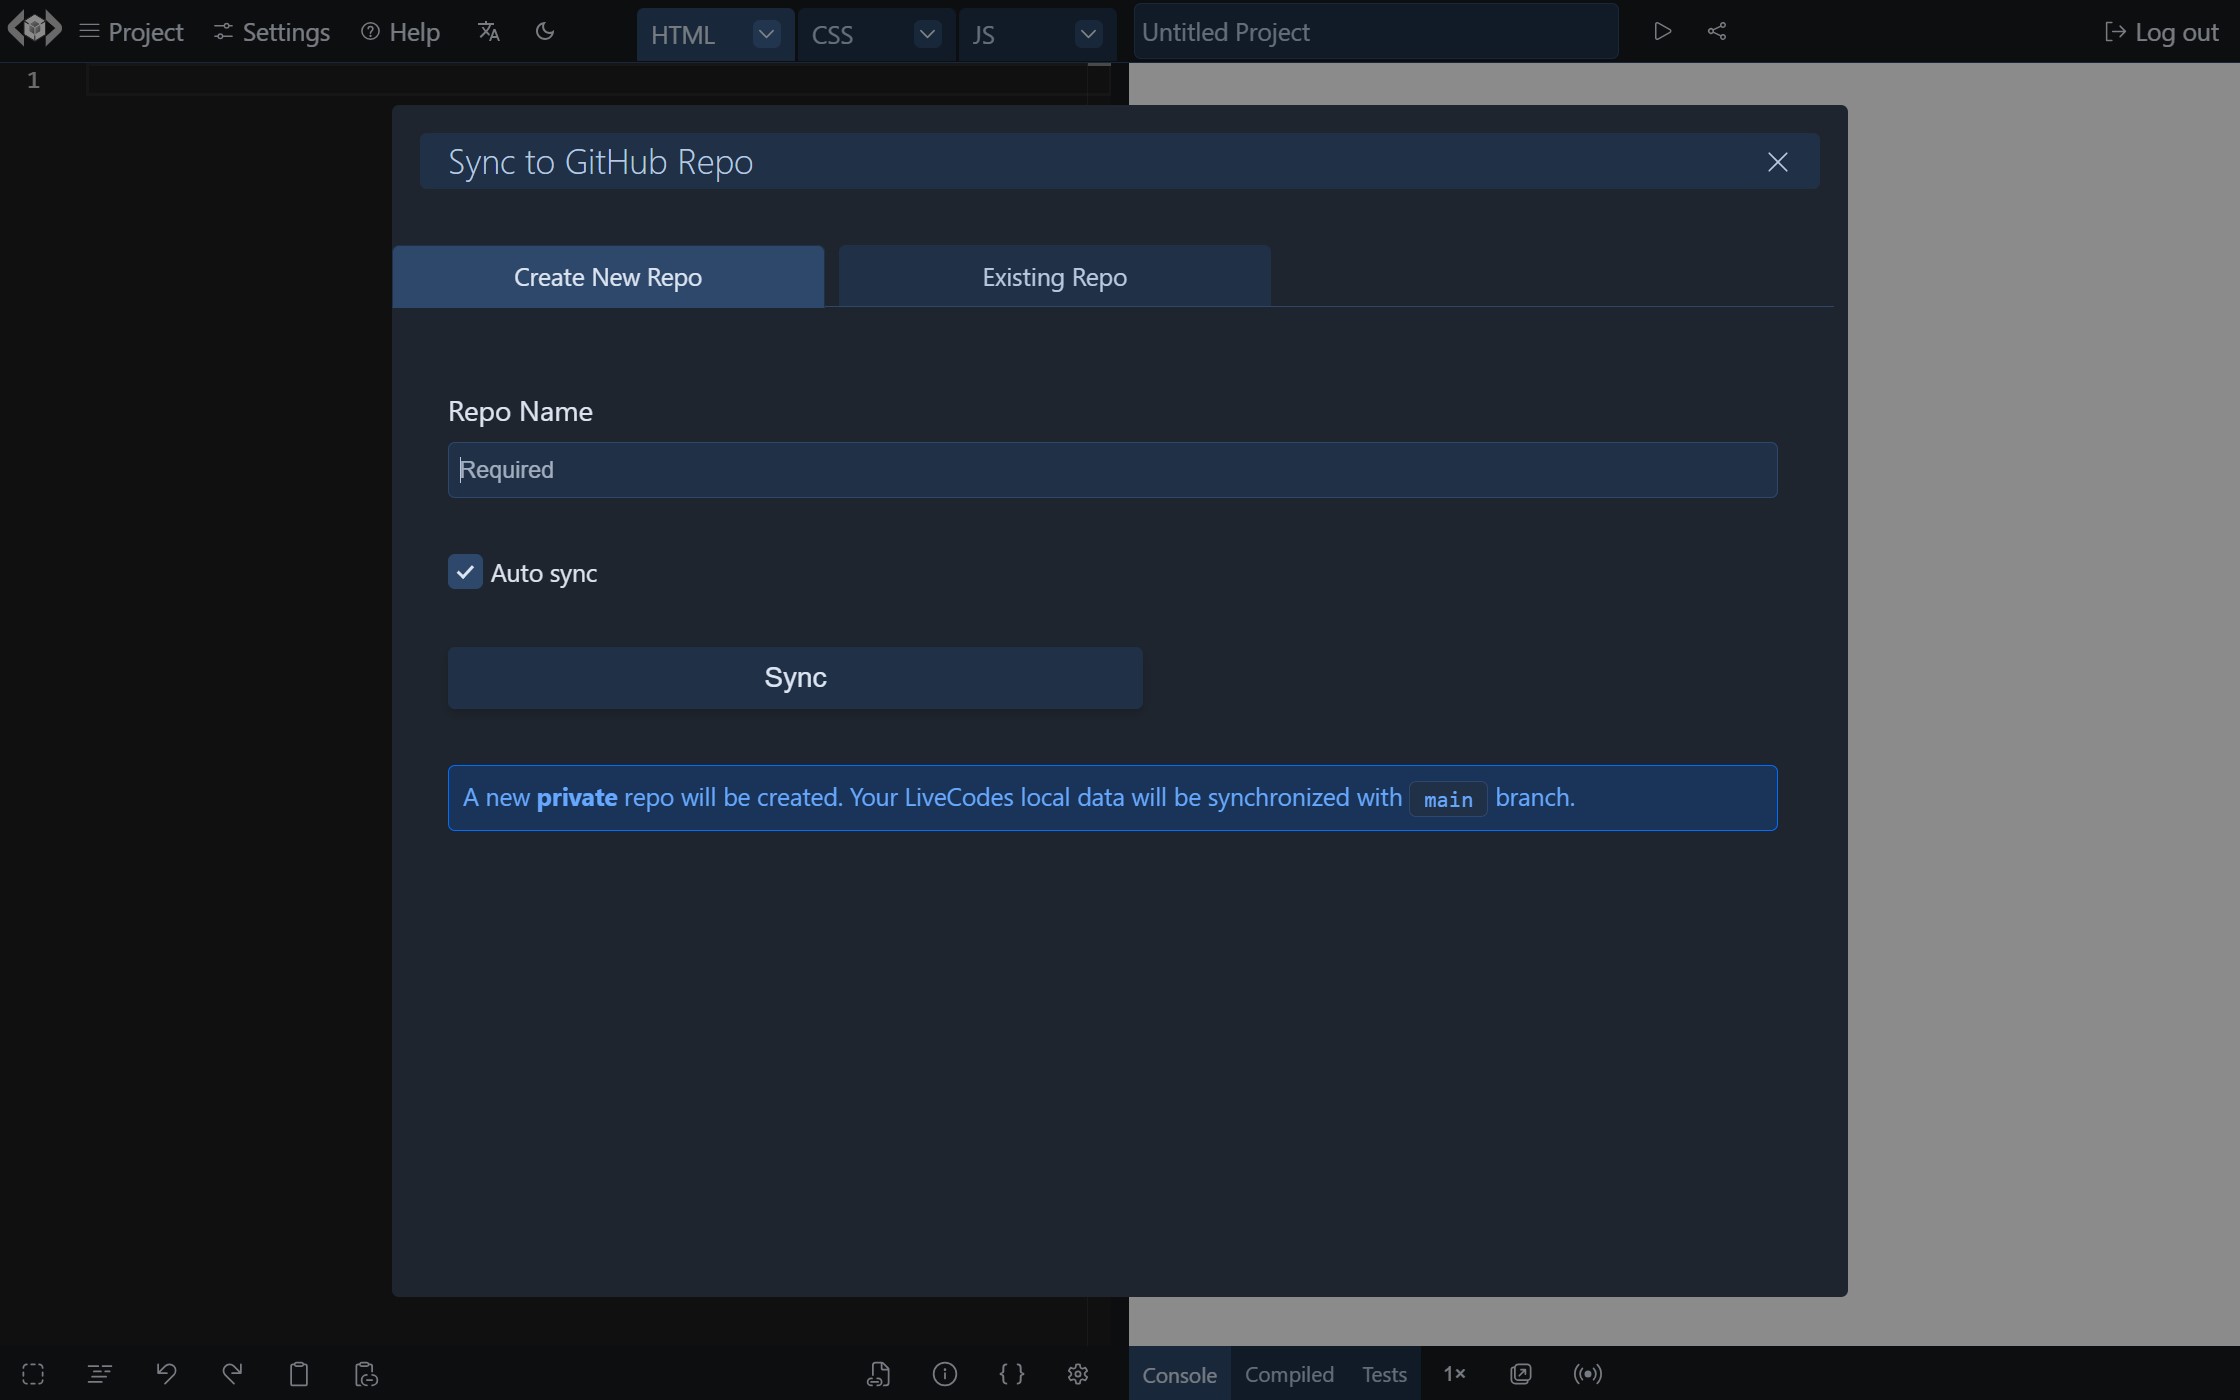2240x1400 pixels.
Task: Expand the CSS language dropdown
Action: [924, 32]
